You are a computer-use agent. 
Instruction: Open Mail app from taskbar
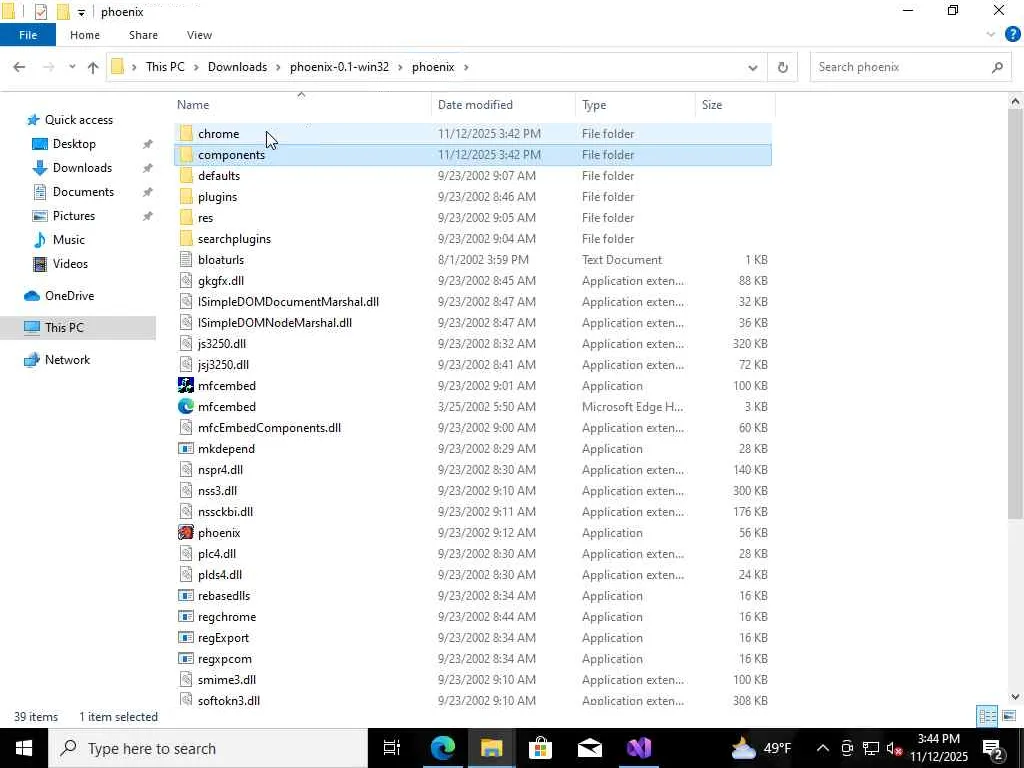[589, 748]
